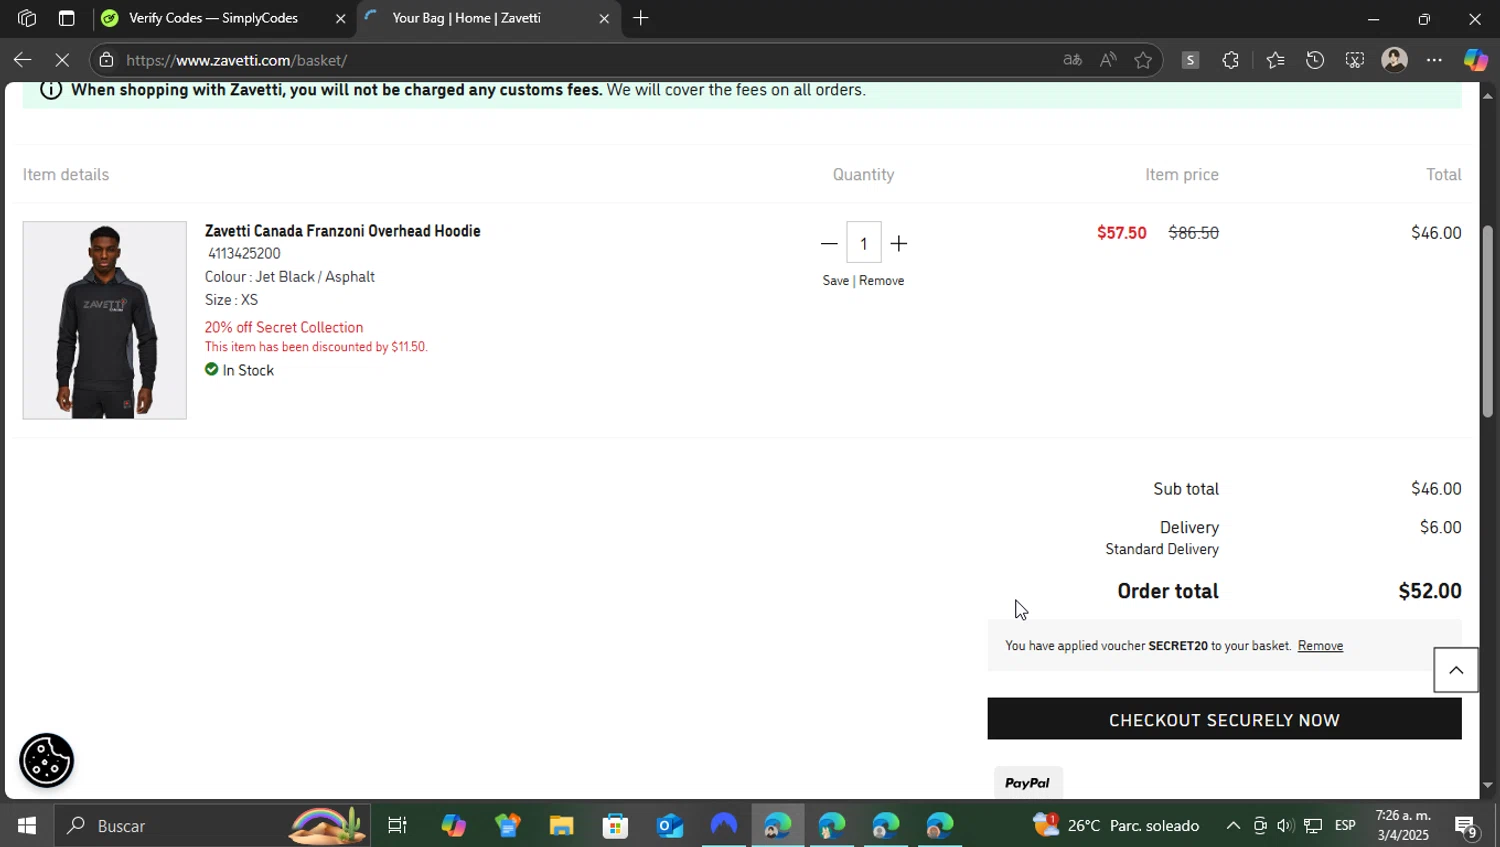Open Task View on the taskbar
The height and width of the screenshot is (847, 1500).
(x=398, y=825)
